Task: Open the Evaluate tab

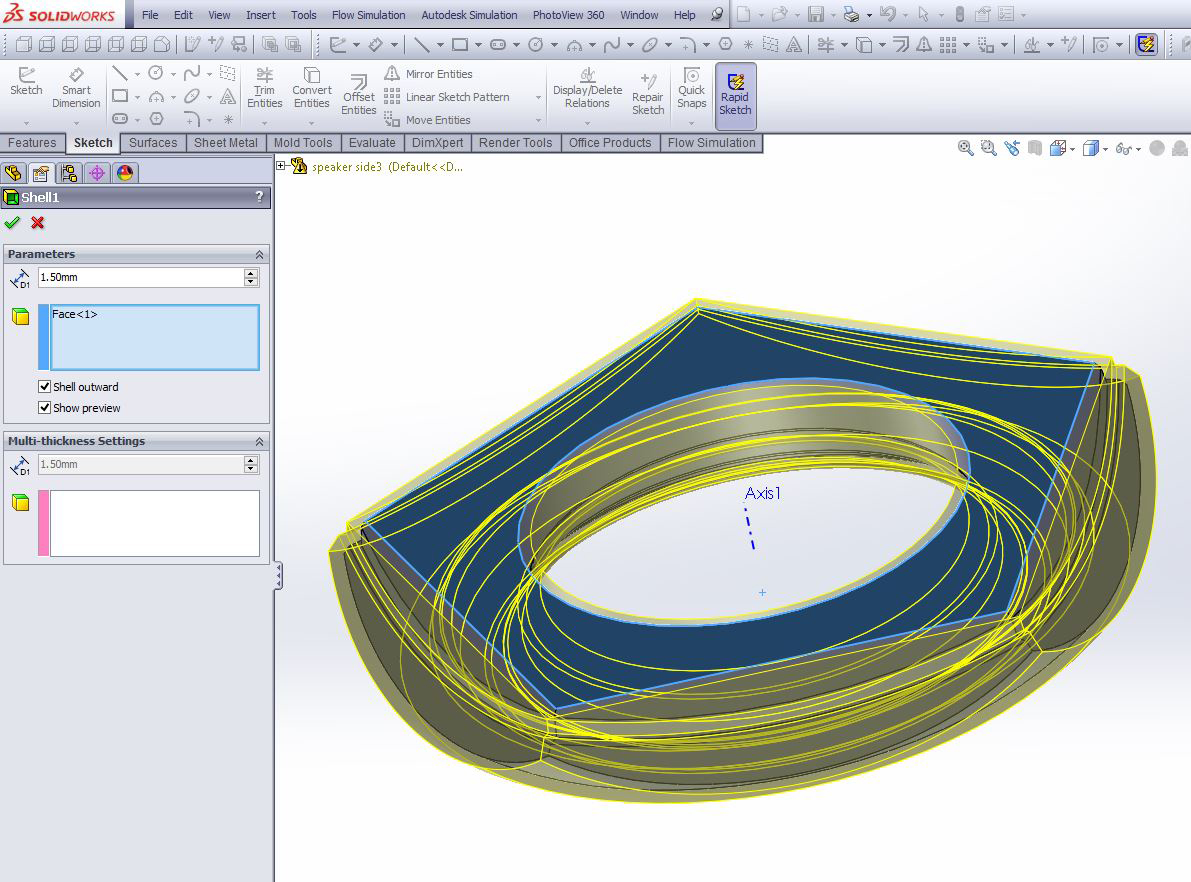Action: (372, 143)
